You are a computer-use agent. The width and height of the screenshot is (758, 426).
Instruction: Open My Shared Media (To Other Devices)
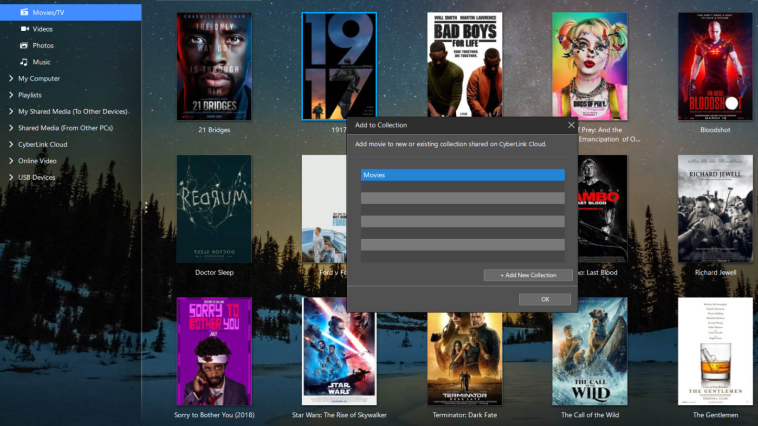click(72, 111)
